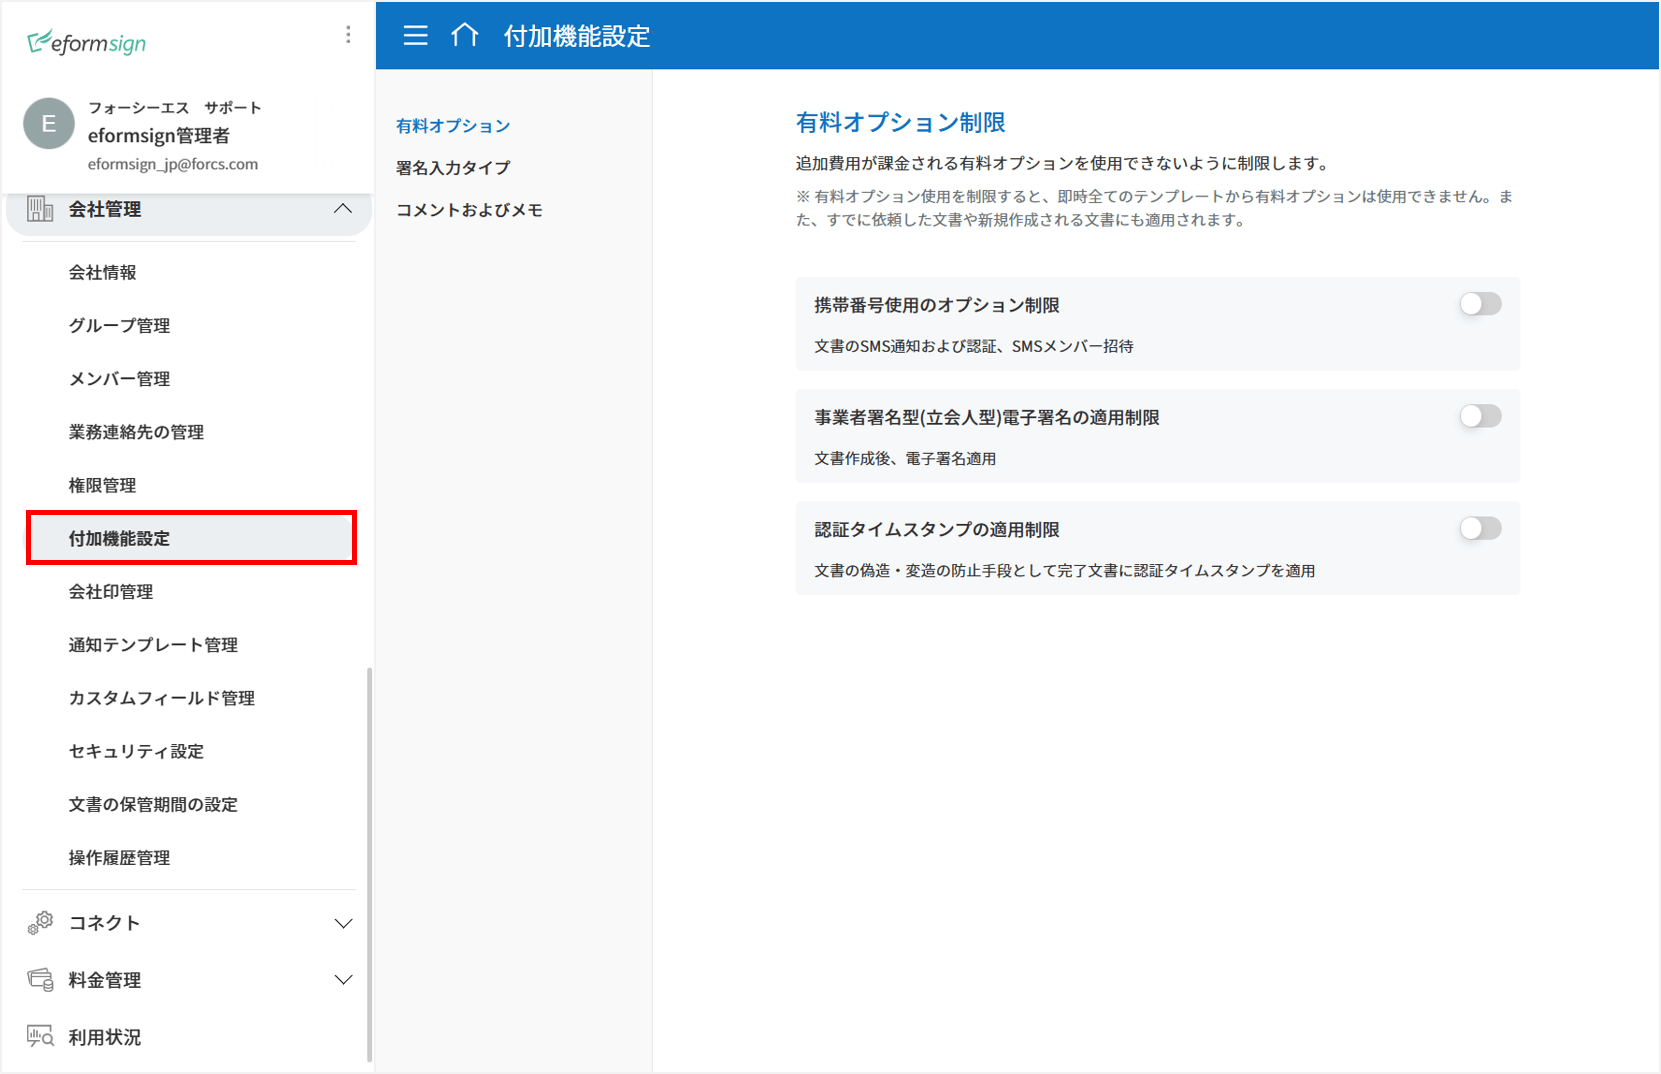Viewport: 1661px width, 1074px height.
Task: Click the user avatar E icon
Action: 48,124
